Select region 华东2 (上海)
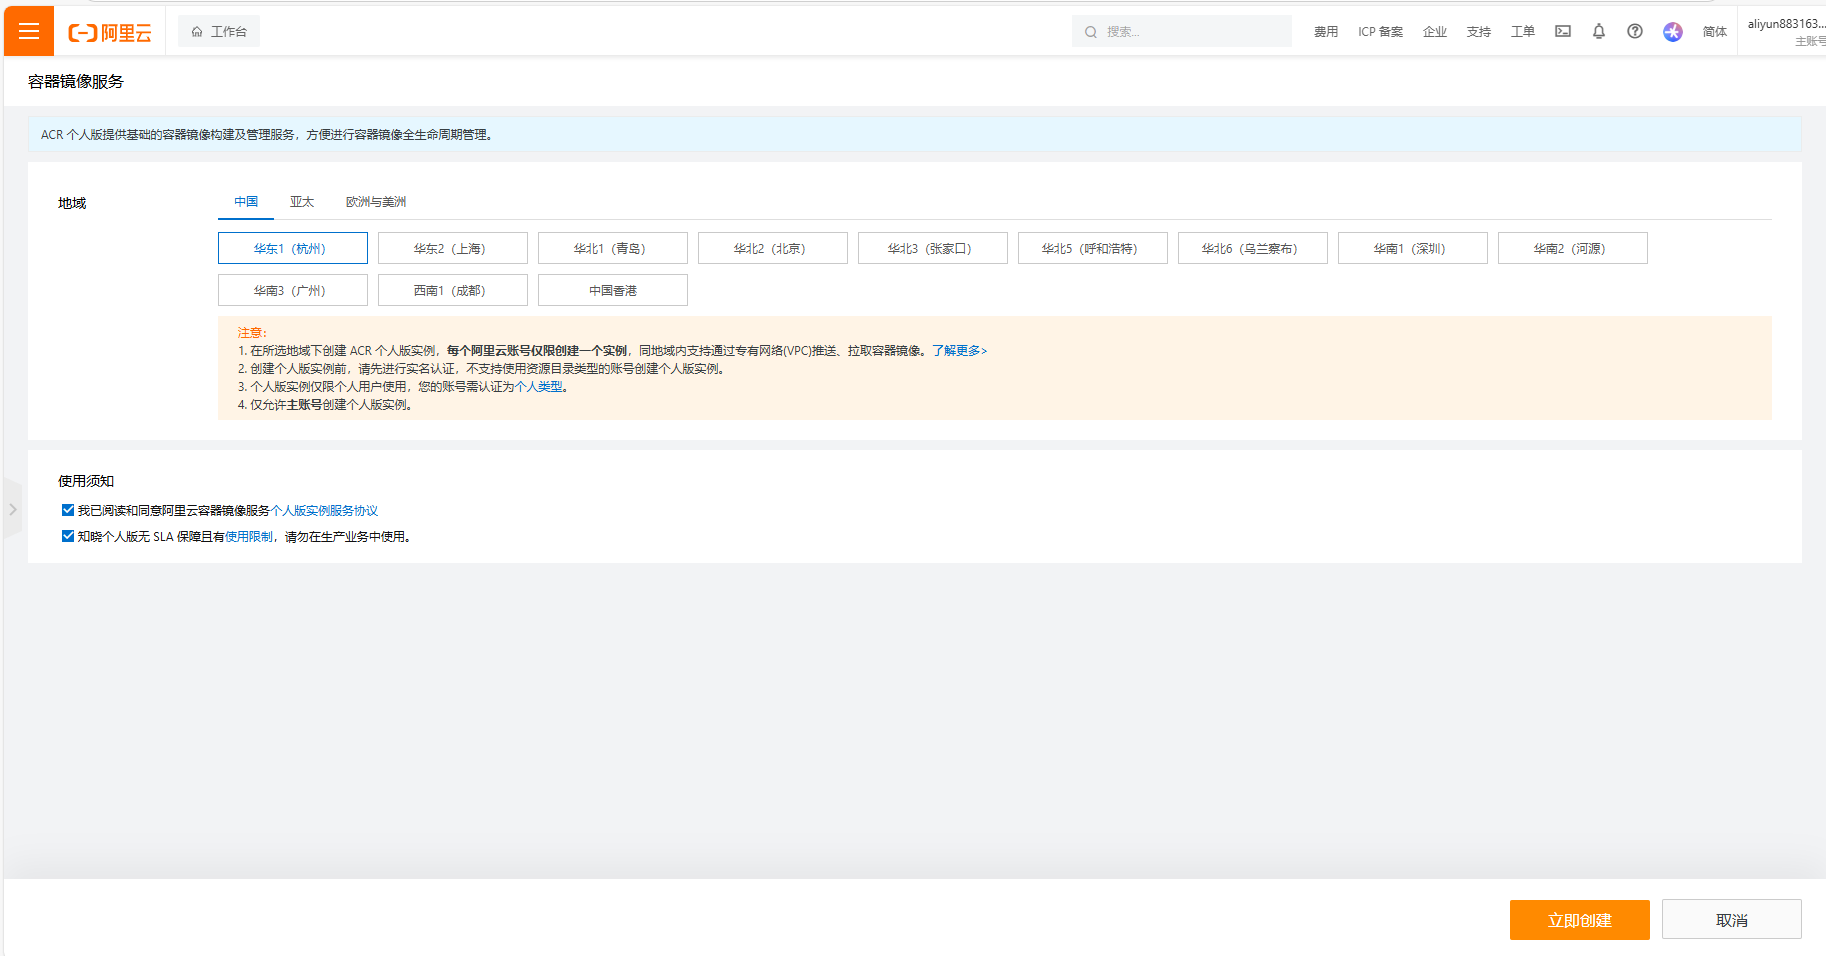Image resolution: width=1826 pixels, height=956 pixels. [453, 248]
